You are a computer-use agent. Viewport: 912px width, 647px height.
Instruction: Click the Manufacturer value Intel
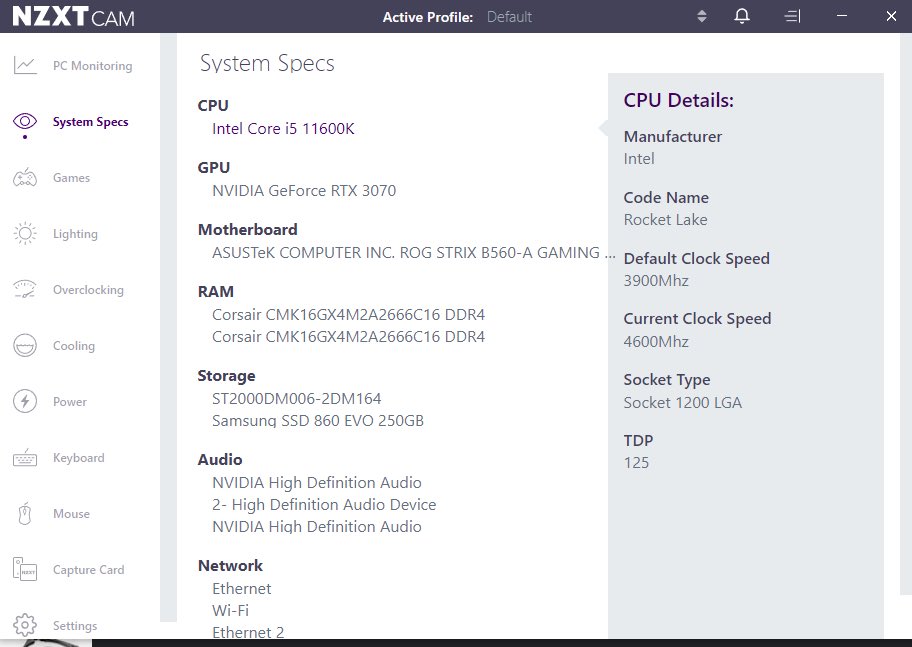tap(639, 159)
